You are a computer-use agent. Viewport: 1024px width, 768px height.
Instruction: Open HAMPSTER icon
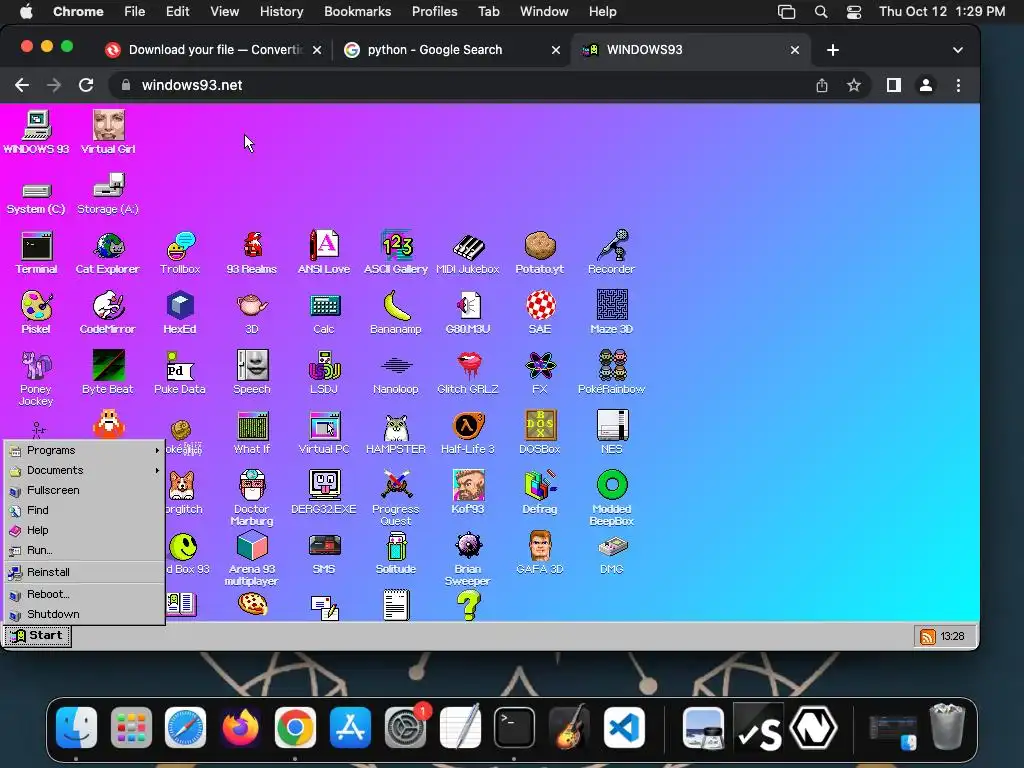click(396, 433)
